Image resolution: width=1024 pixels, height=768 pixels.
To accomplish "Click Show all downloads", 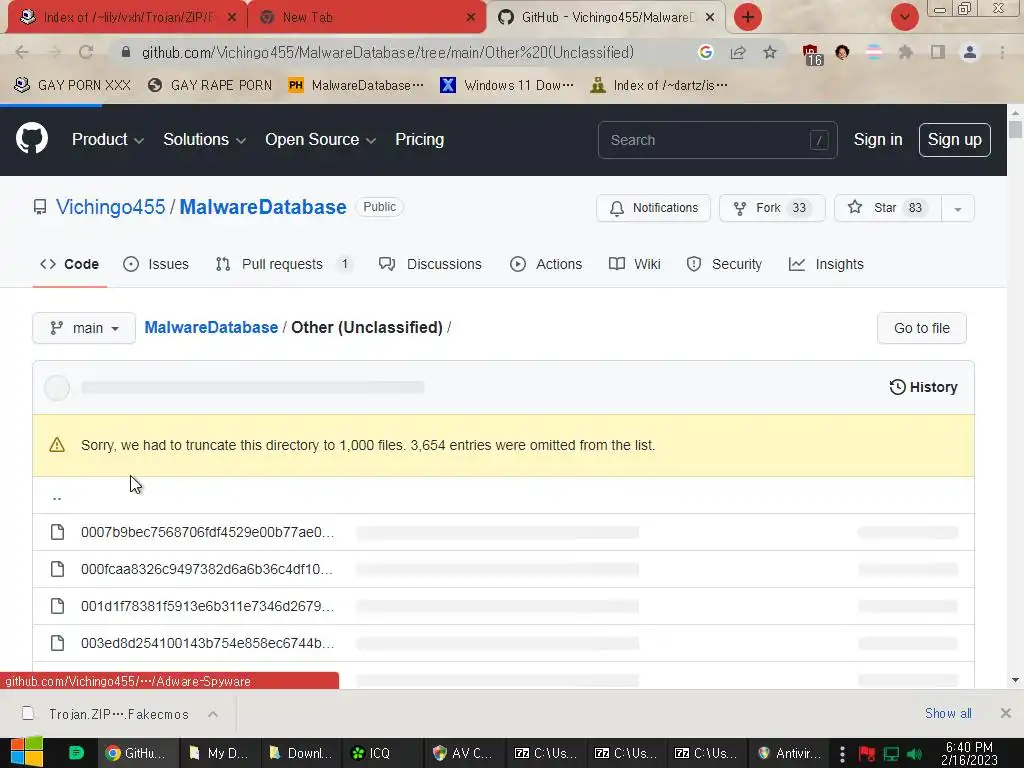I will (x=948, y=713).
